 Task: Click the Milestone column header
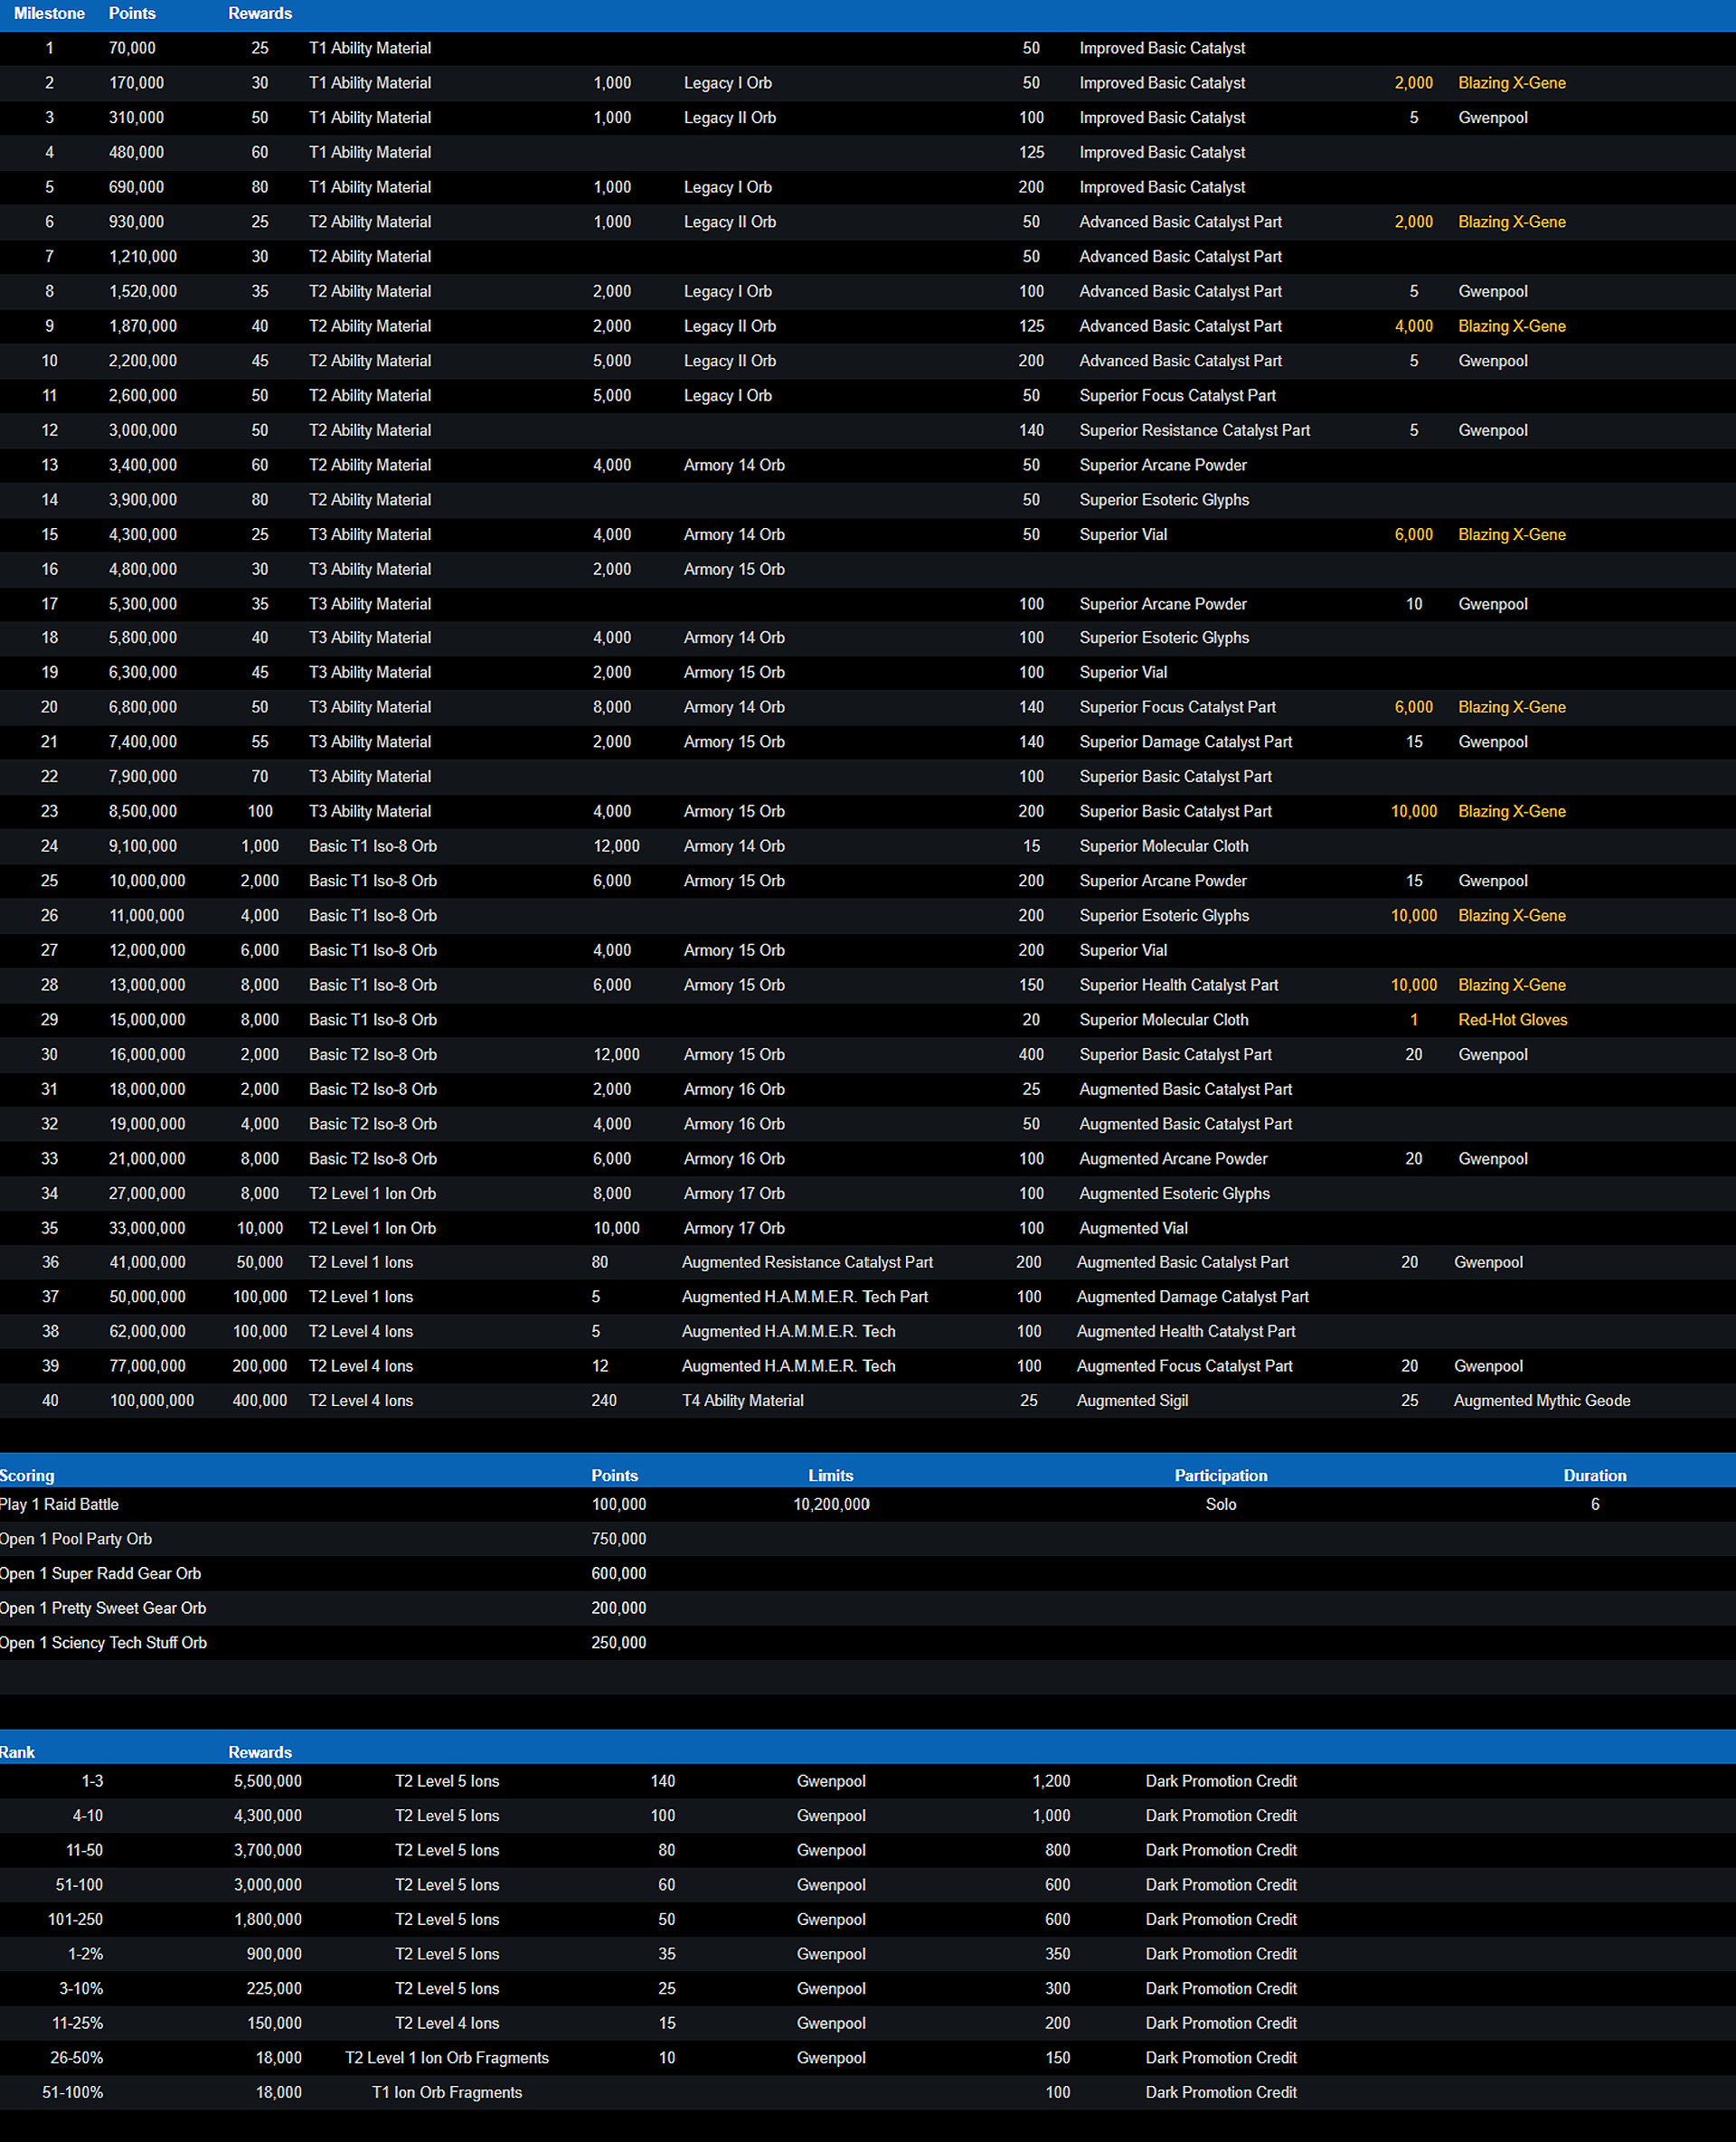coord(49,14)
